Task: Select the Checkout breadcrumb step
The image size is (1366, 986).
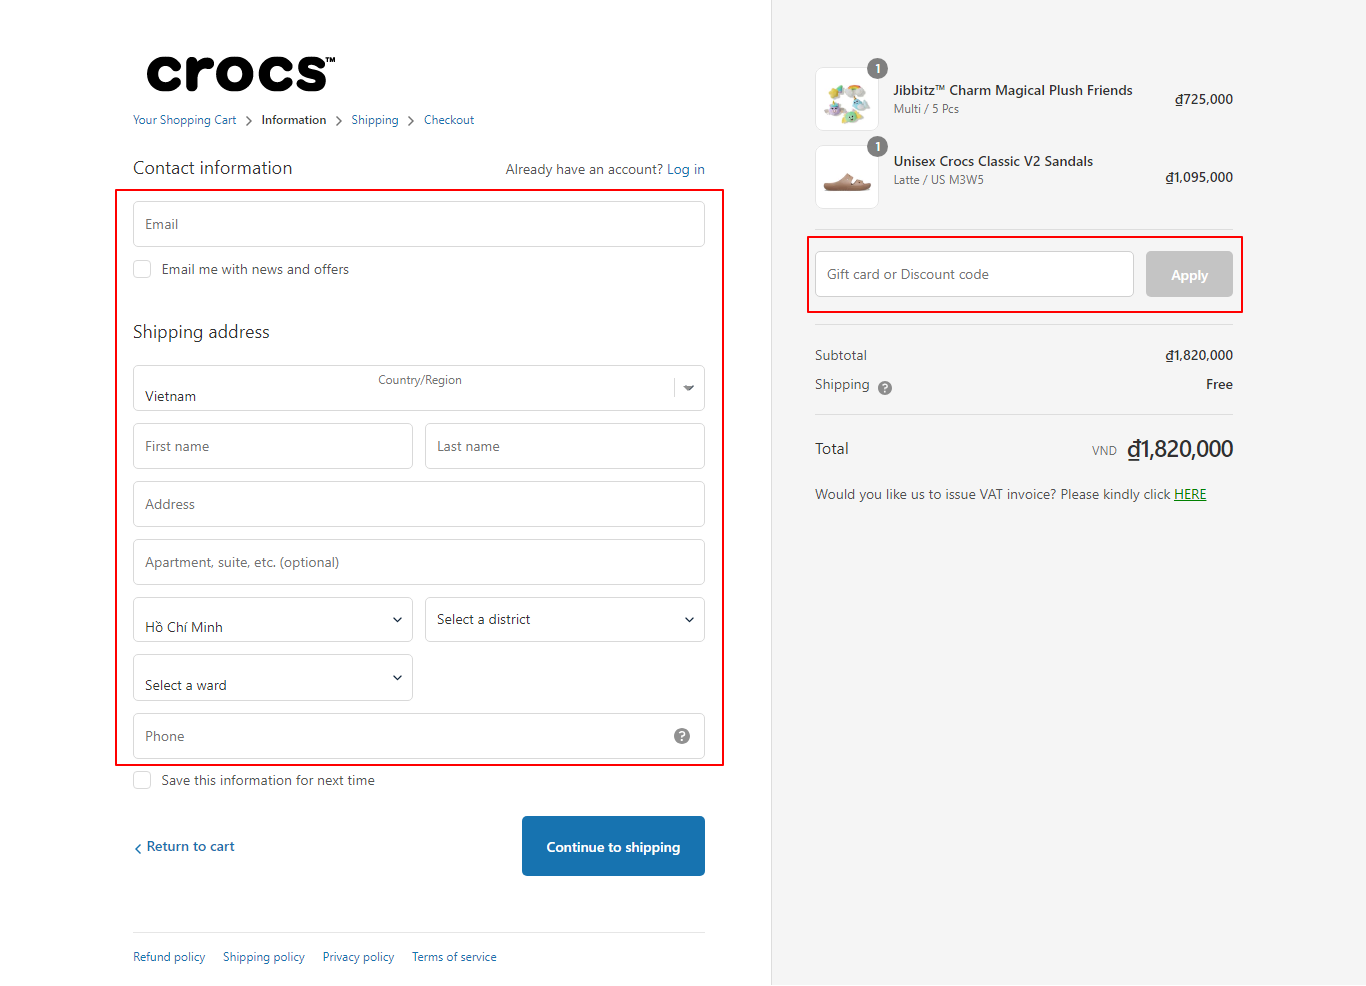Action: tap(449, 120)
